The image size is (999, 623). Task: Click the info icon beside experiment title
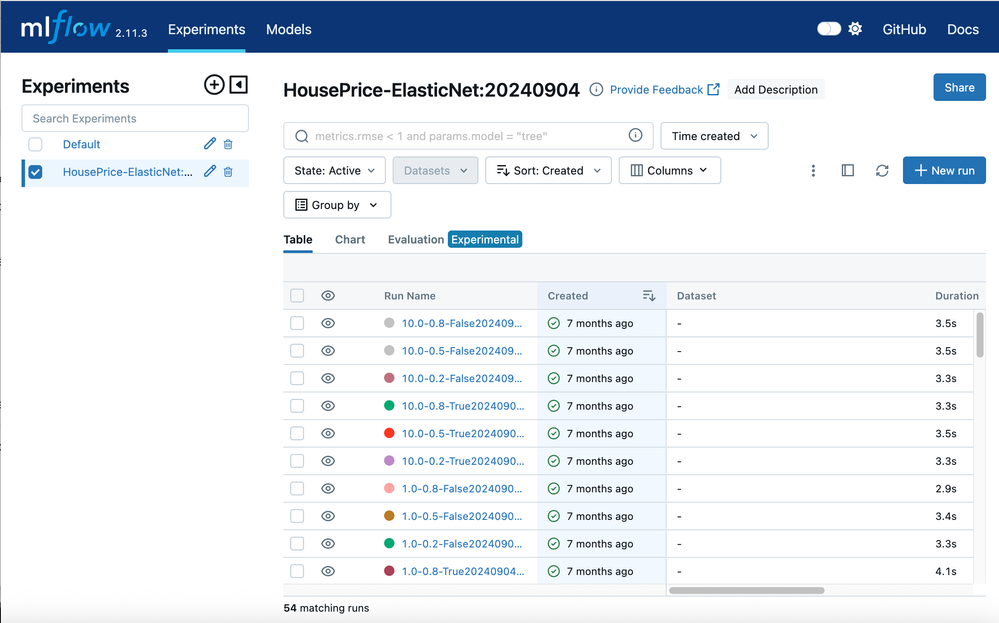596,90
